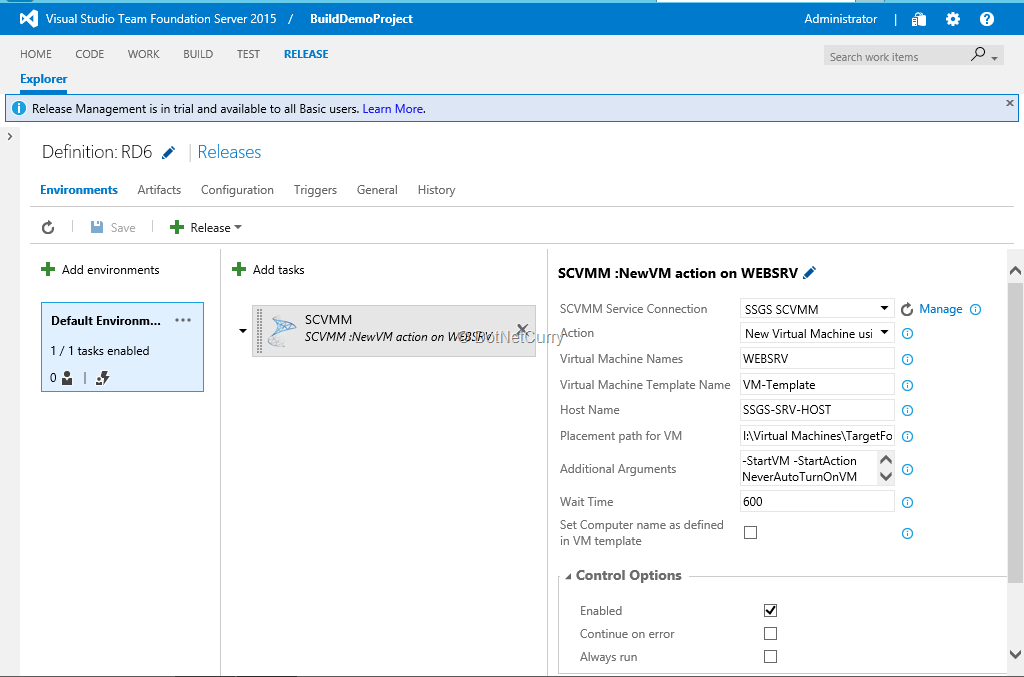Screen dimensions: 1024x677
Task: Click green plus beside Add tasks
Action: click(239, 269)
